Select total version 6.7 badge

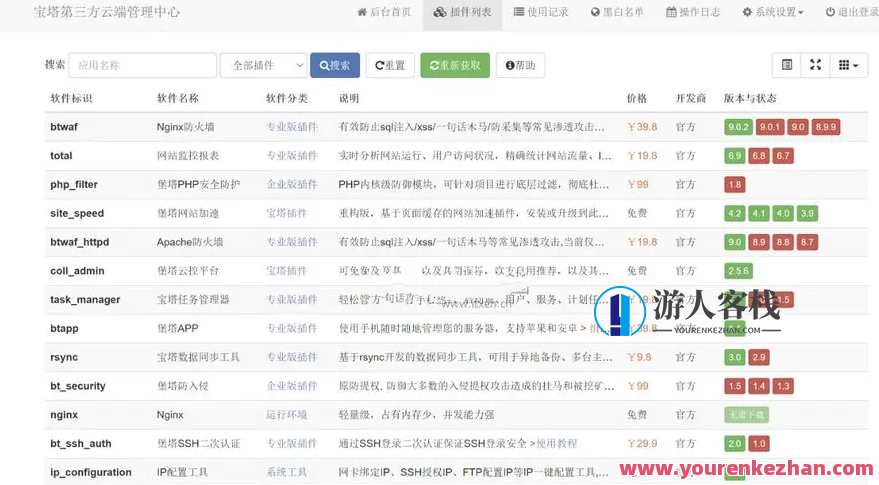[783, 156]
